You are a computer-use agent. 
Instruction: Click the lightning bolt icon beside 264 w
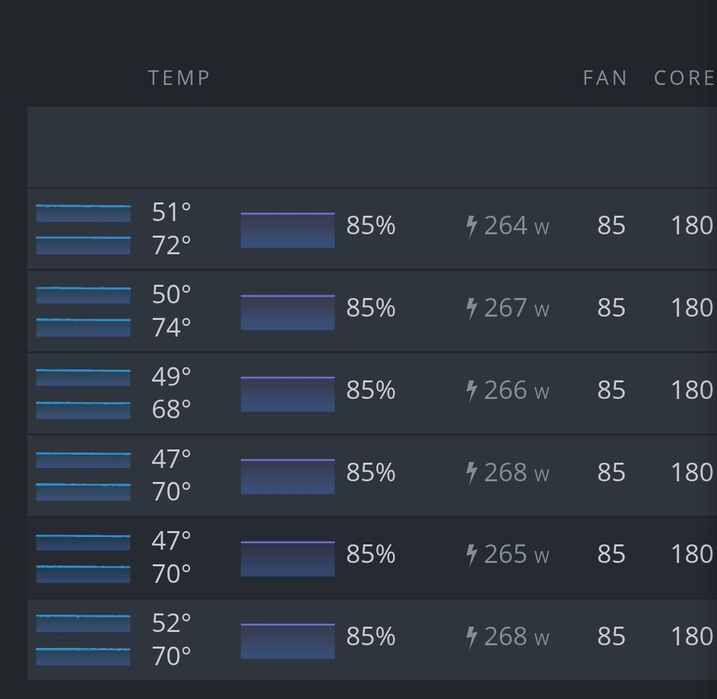pyautogui.click(x=472, y=226)
